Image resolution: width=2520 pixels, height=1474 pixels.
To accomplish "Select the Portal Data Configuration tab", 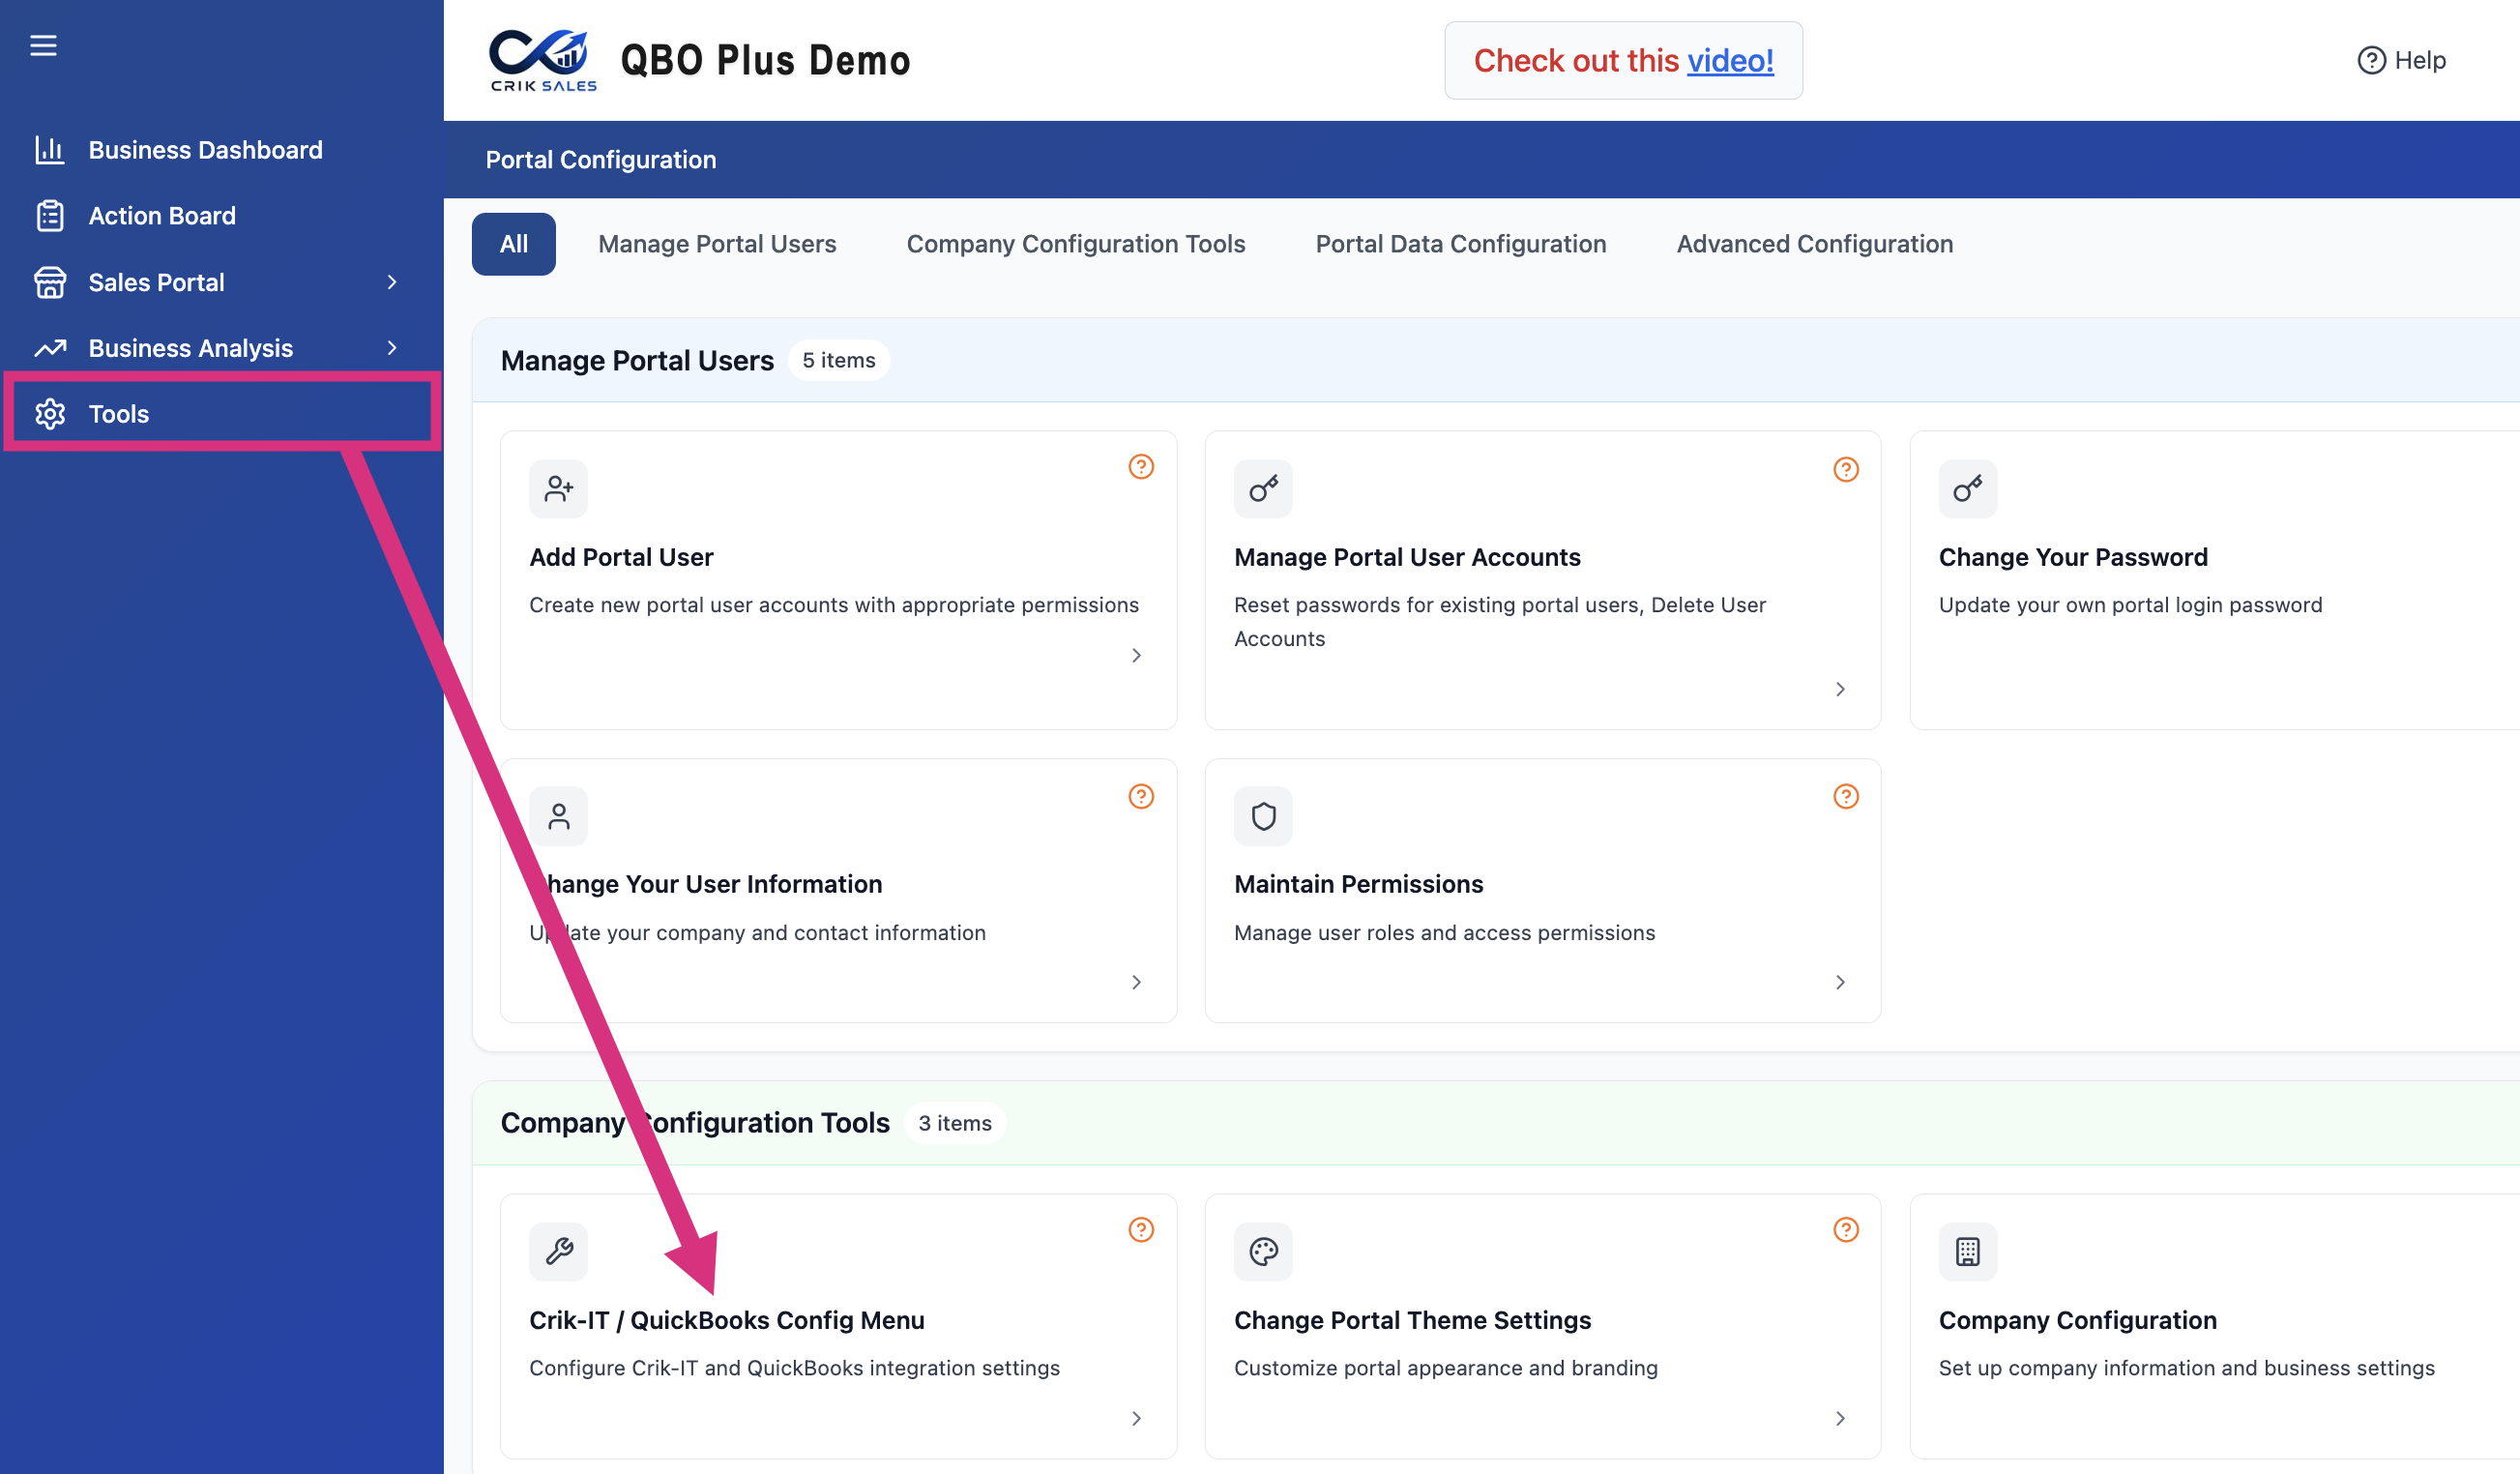I will point(1460,244).
